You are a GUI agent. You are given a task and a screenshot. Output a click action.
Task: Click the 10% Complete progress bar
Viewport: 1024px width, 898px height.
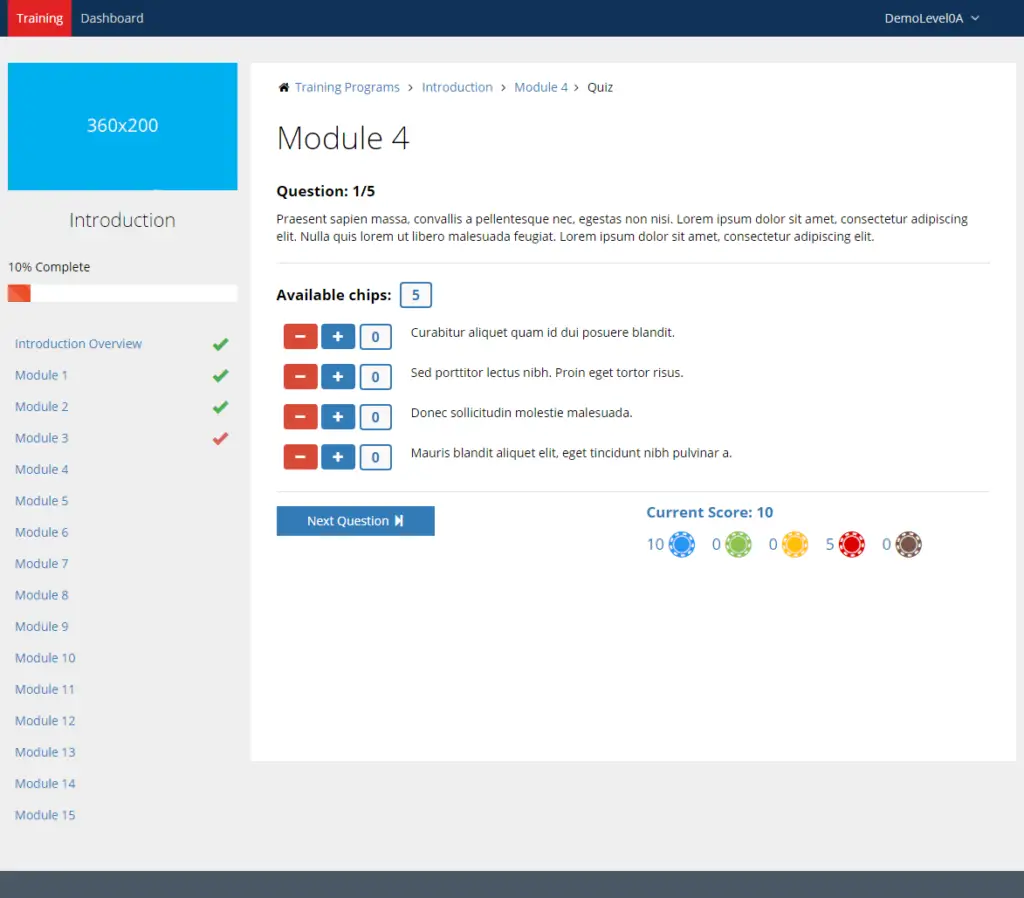coord(123,293)
